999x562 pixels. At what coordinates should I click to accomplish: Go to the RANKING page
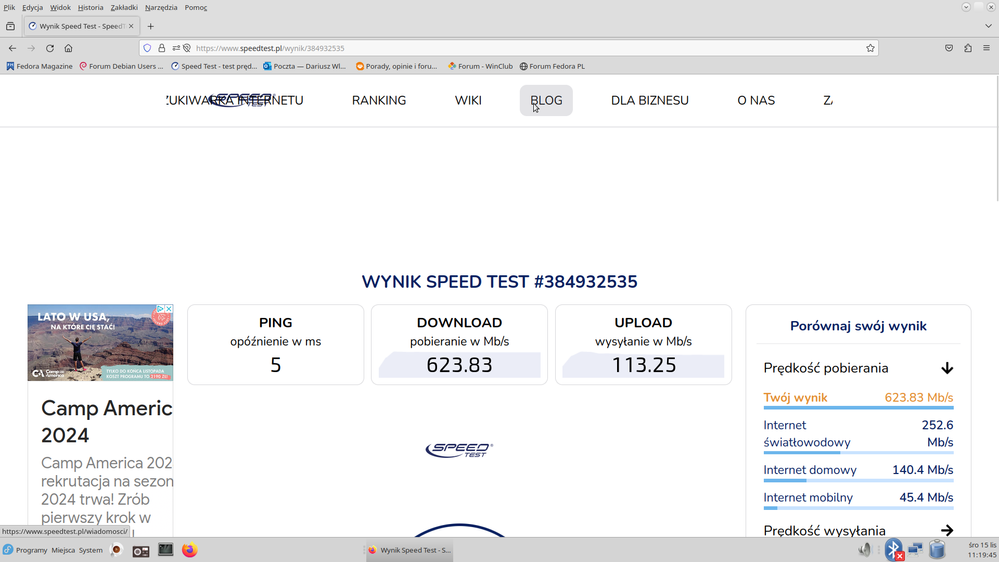click(379, 101)
